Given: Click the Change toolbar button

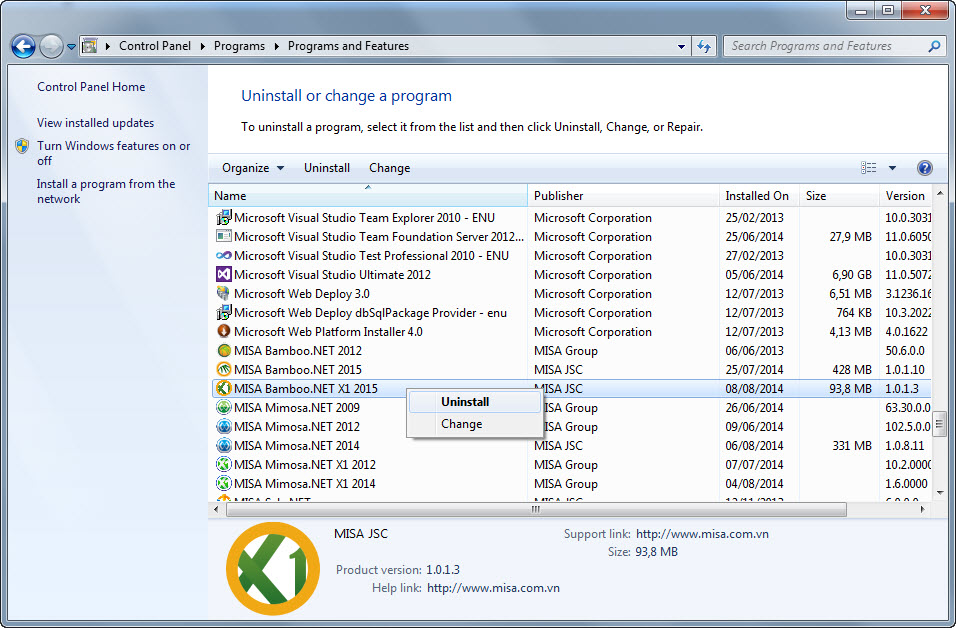Looking at the screenshot, I should coord(389,168).
